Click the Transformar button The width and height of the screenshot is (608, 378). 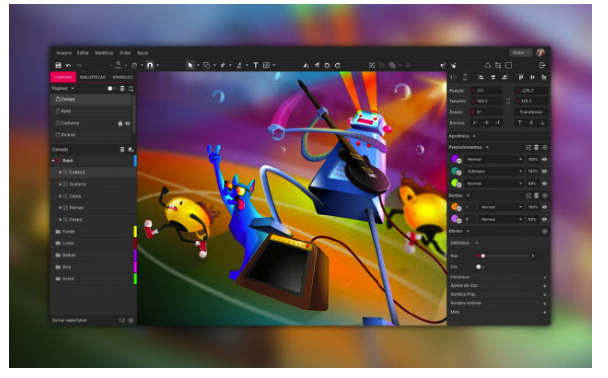(x=531, y=112)
